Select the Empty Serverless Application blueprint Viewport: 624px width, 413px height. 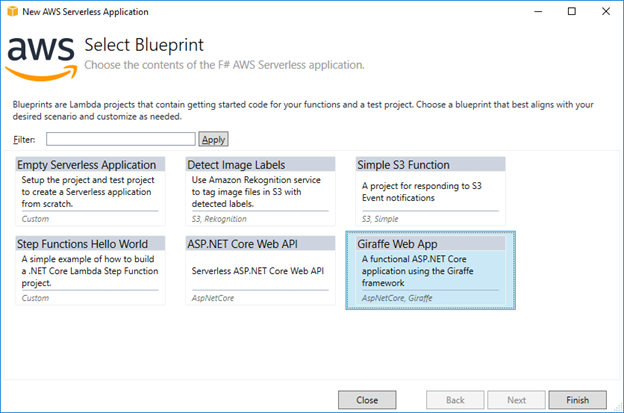point(90,191)
